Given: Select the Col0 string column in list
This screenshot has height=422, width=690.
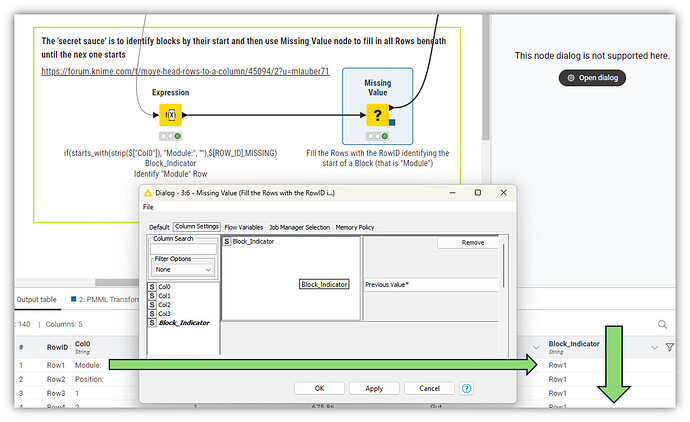Looking at the screenshot, I should (164, 287).
